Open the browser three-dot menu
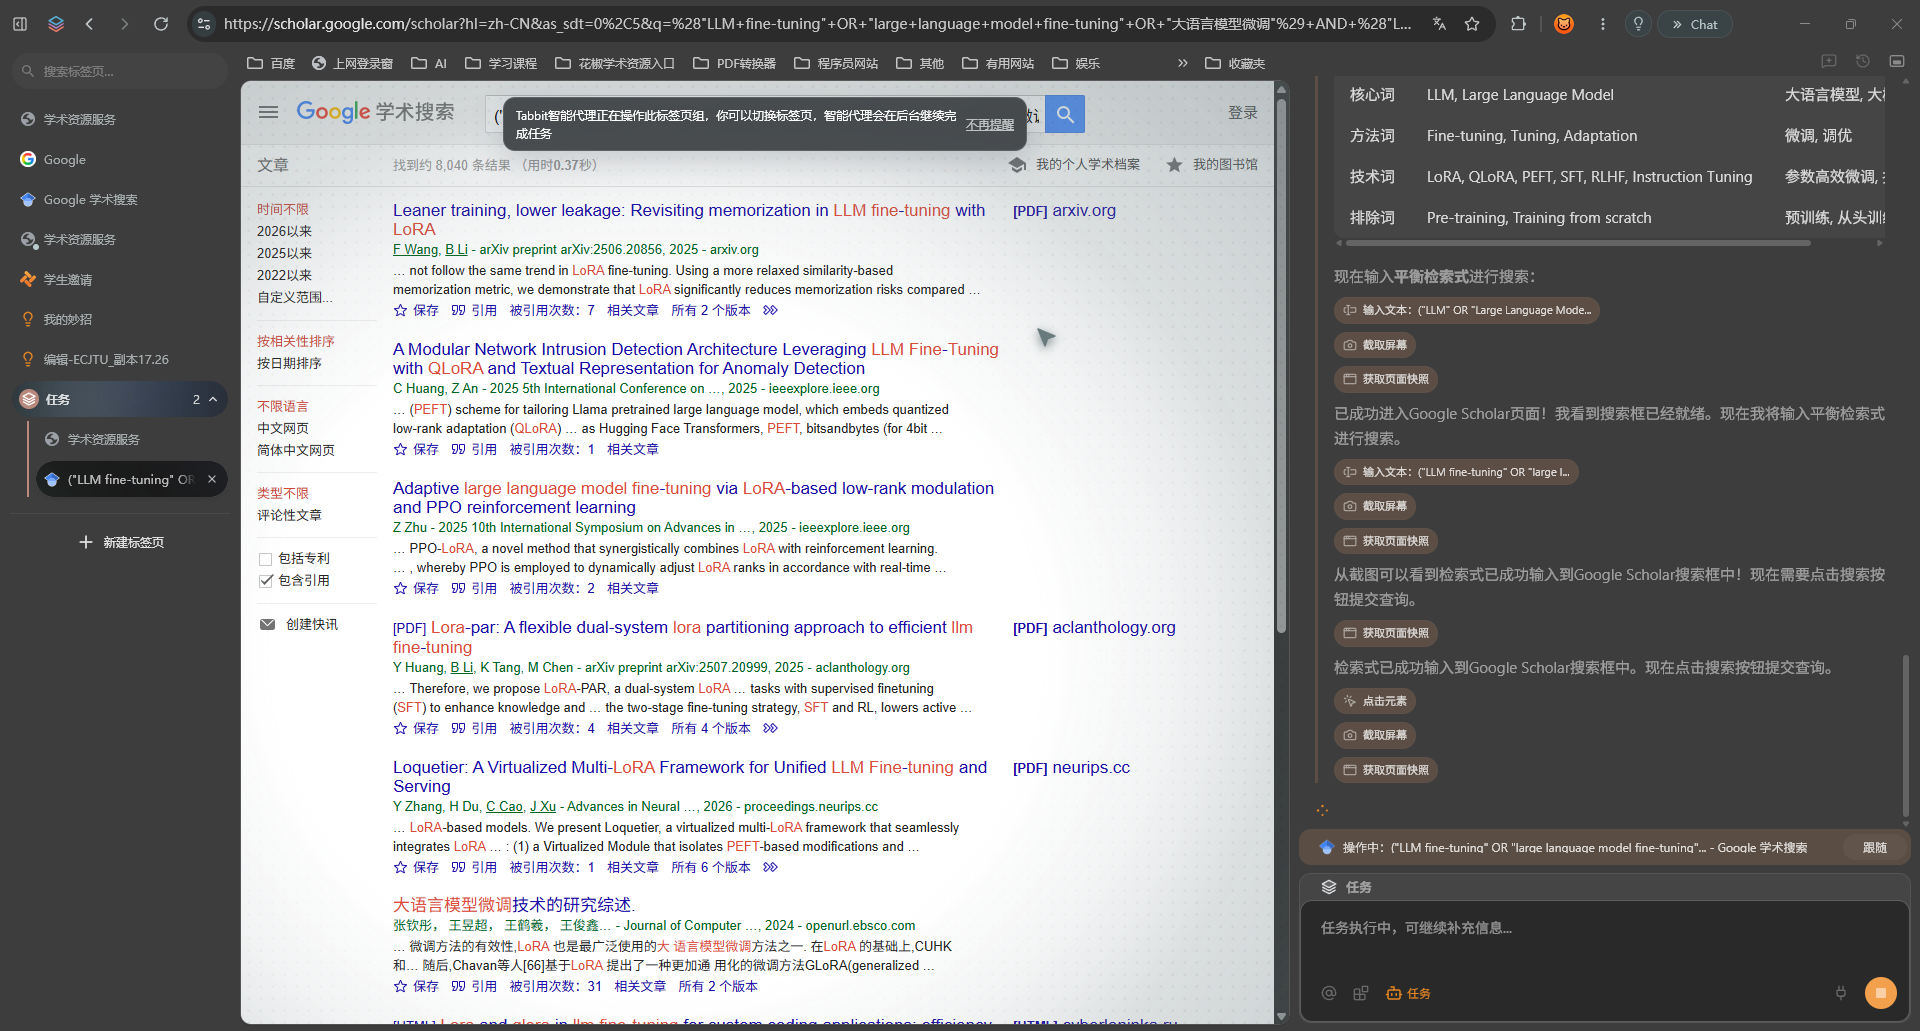Screen dimensions: 1920x1031 tap(1603, 24)
